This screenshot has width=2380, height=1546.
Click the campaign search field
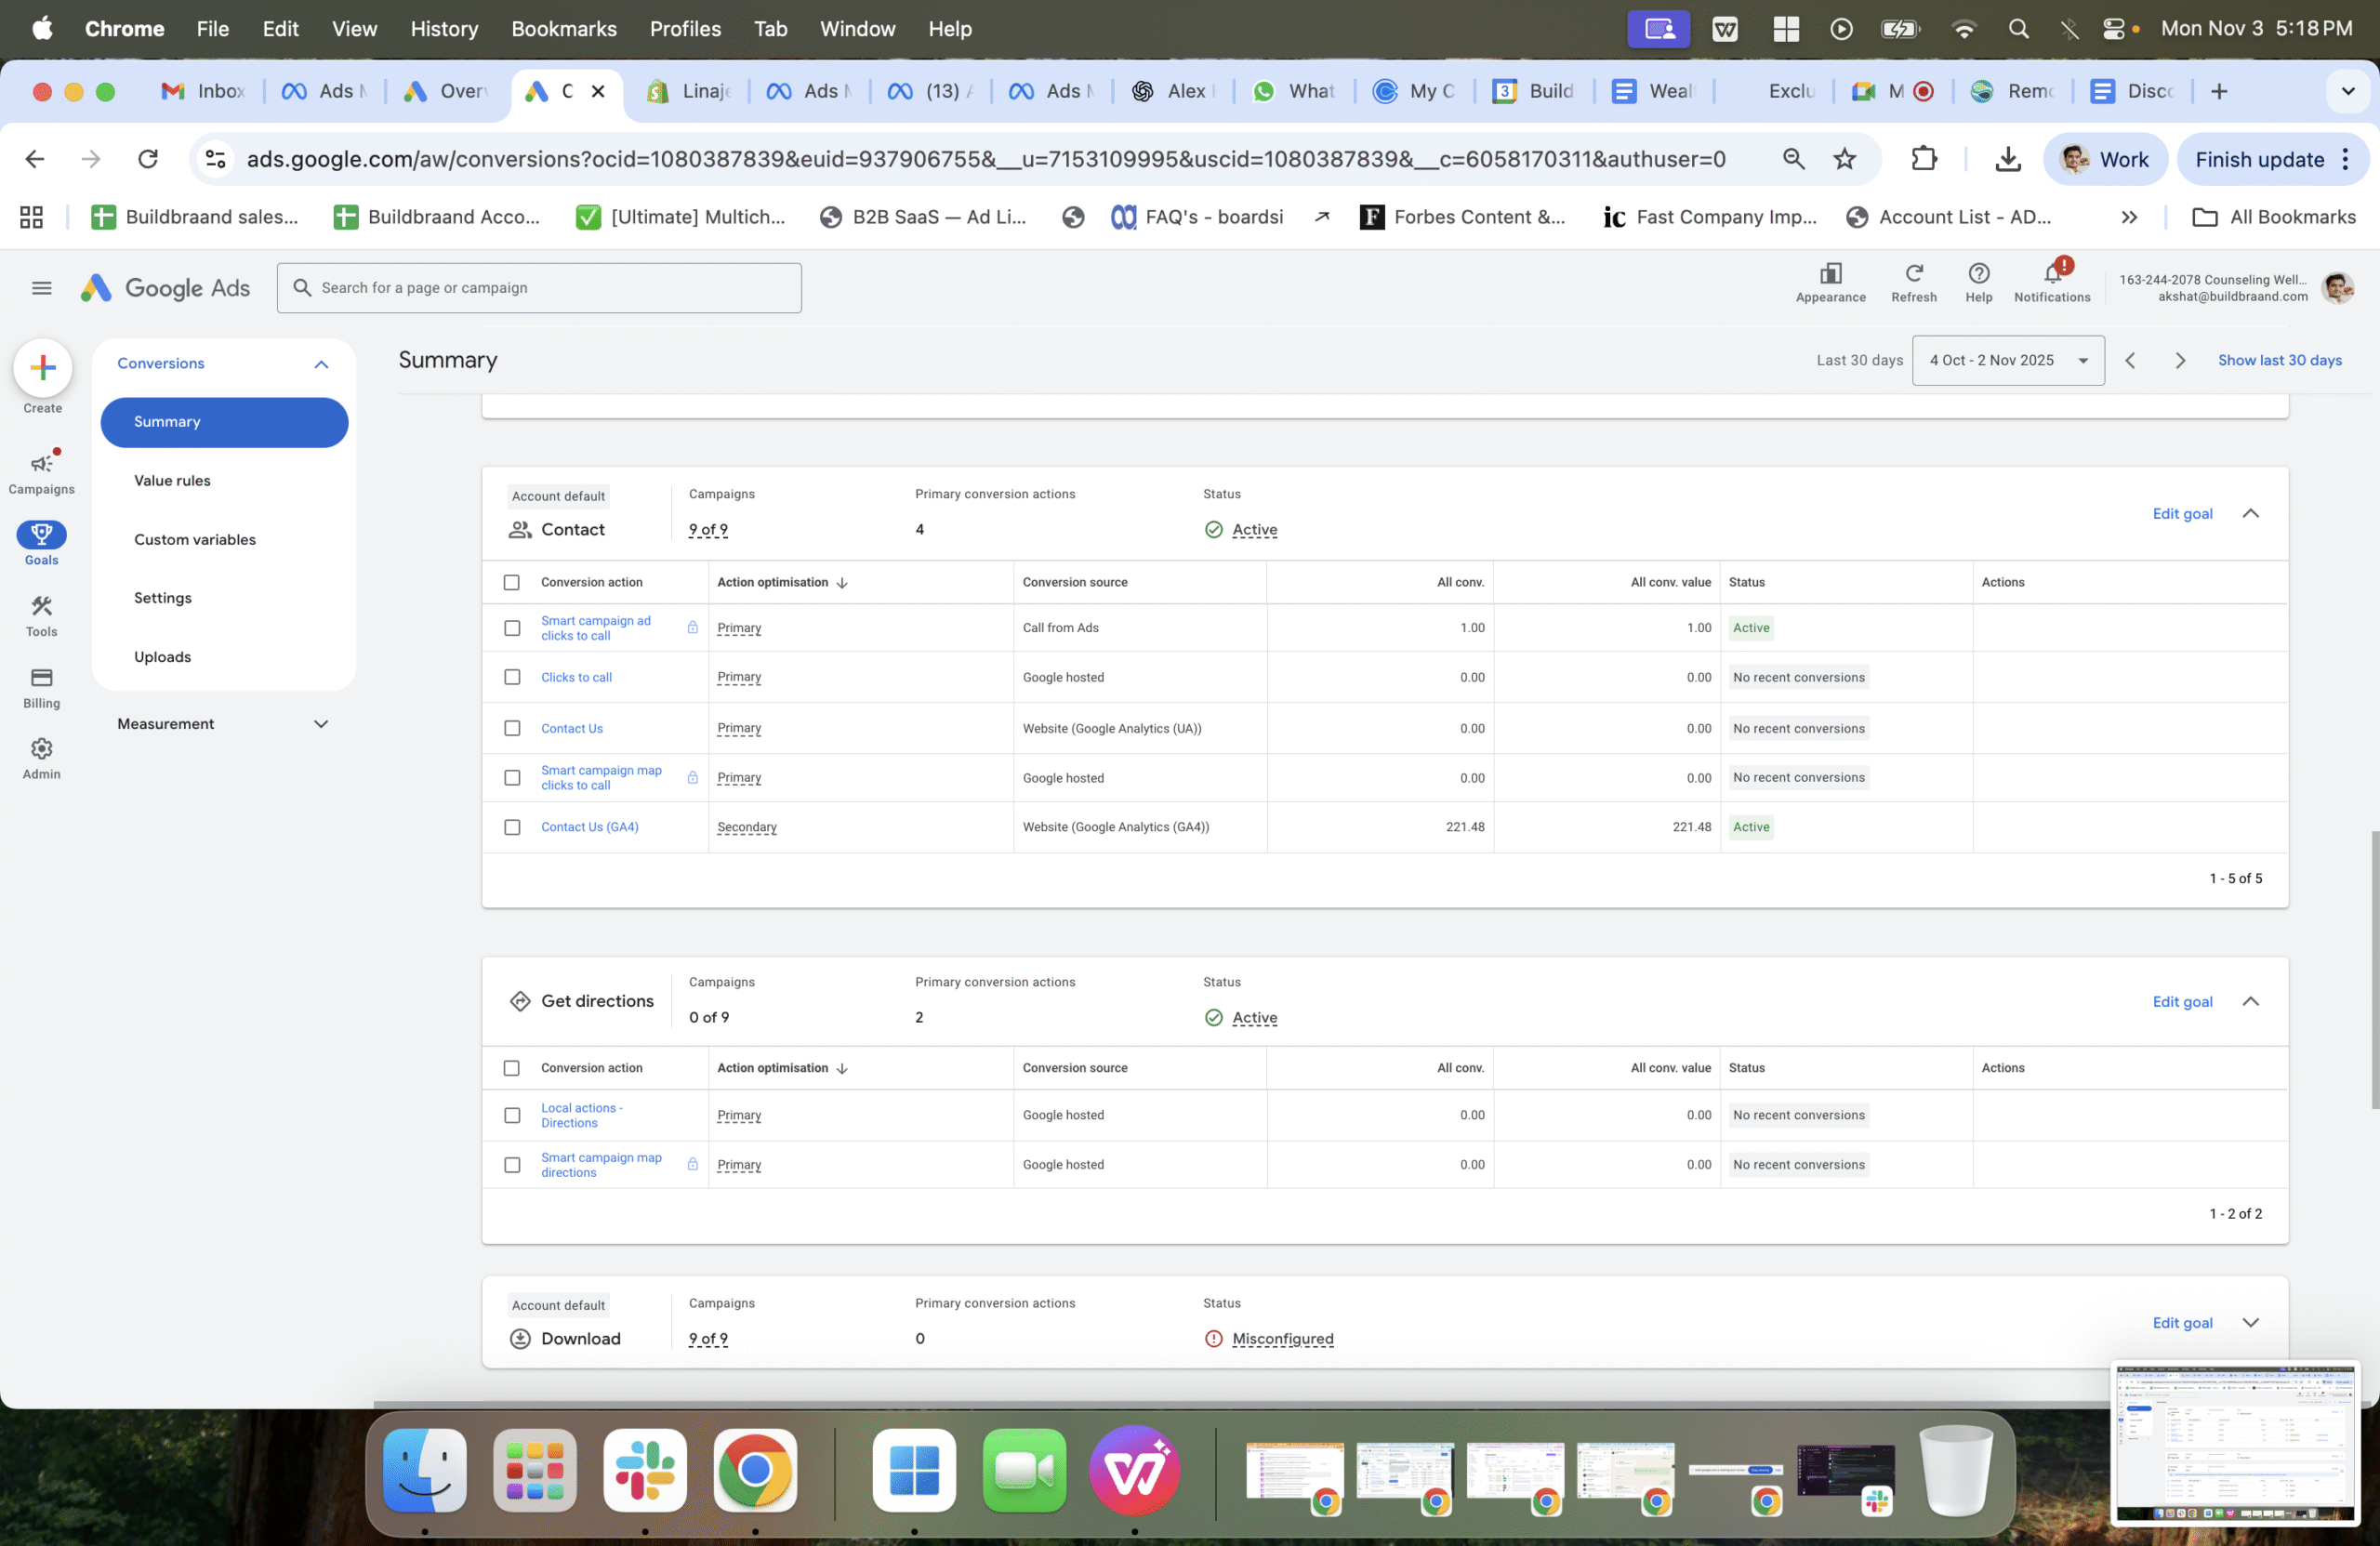pos(540,288)
